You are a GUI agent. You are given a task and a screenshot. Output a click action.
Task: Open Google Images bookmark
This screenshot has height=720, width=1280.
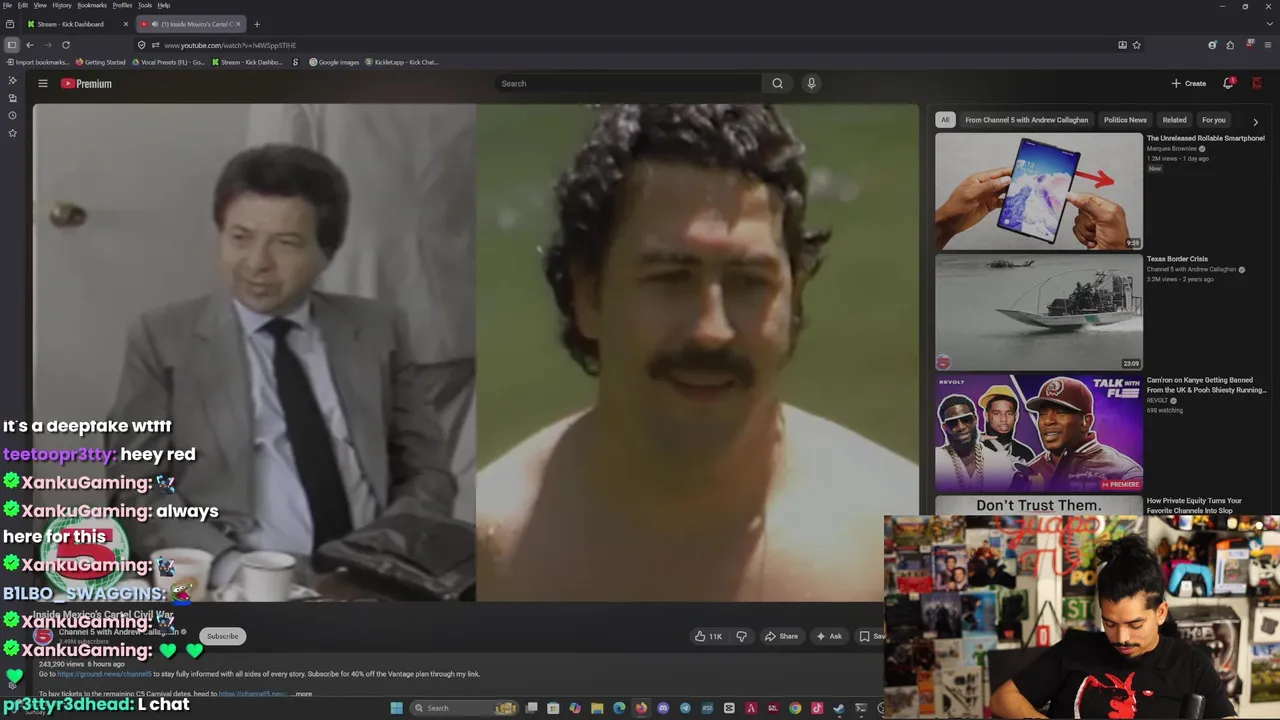pos(334,62)
